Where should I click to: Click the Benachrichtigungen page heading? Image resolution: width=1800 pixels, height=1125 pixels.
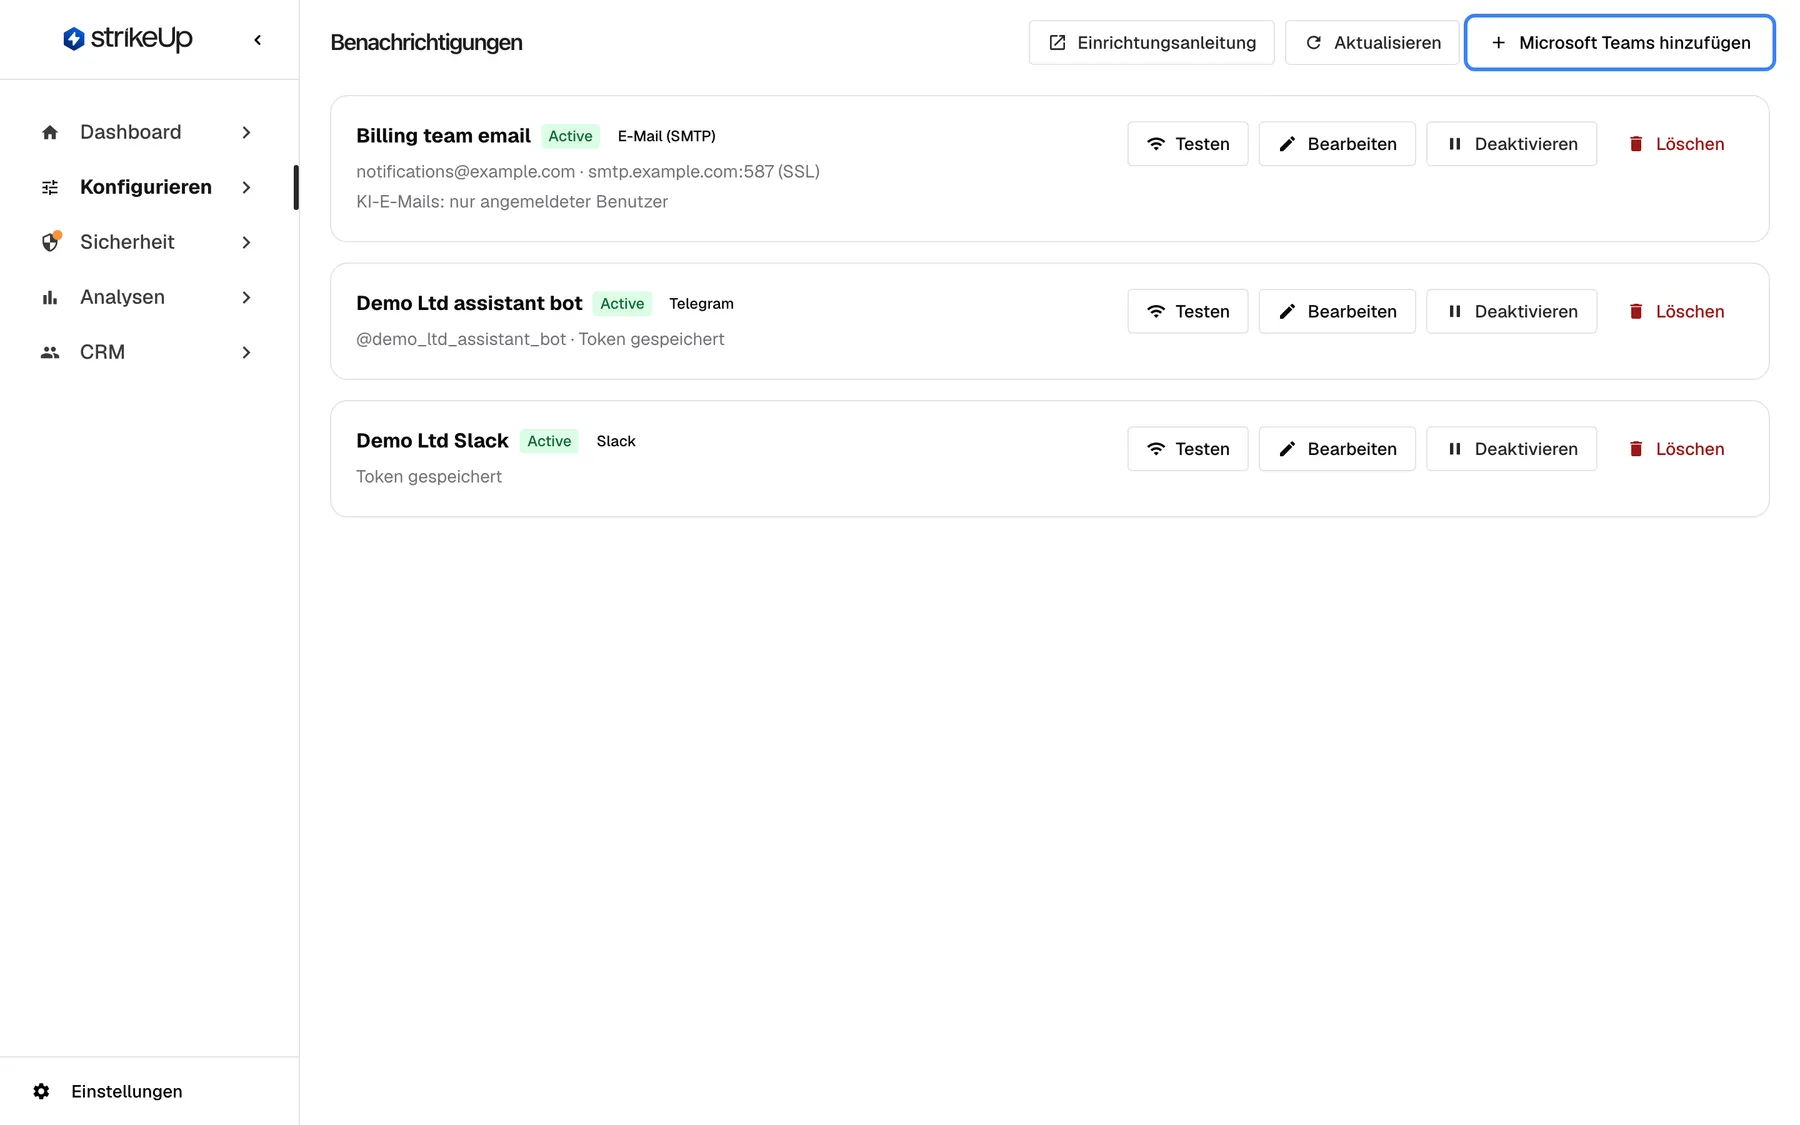point(426,42)
